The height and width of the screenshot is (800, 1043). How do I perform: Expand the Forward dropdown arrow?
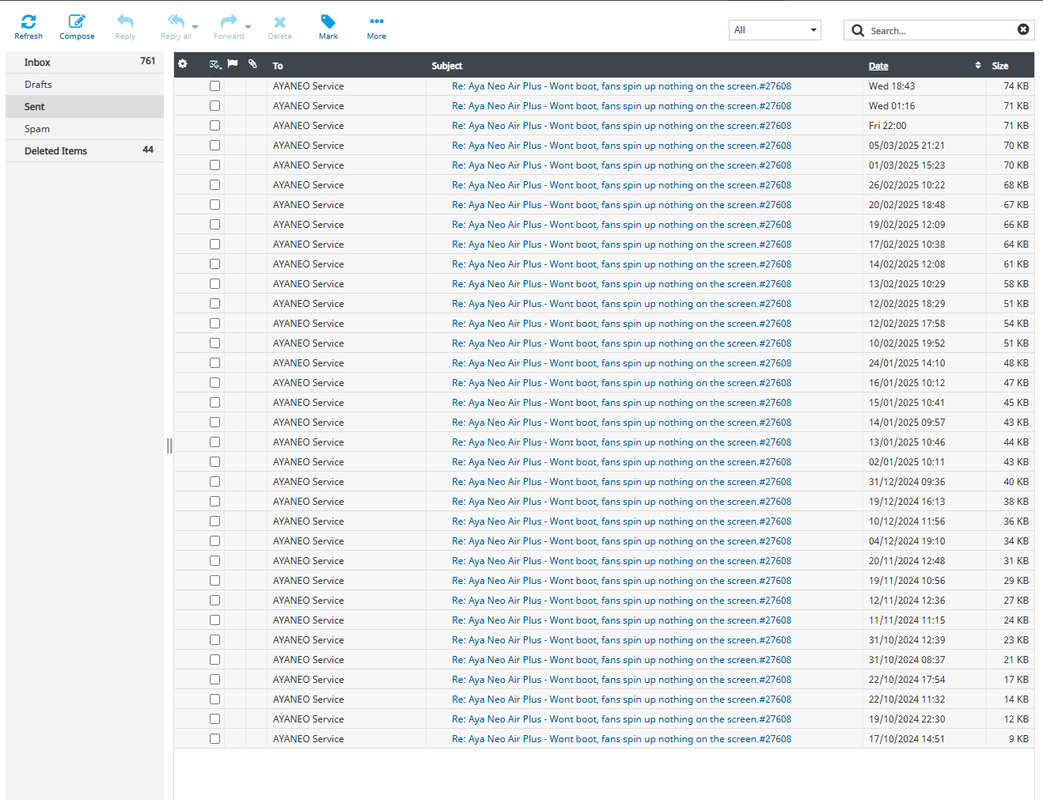point(248,27)
